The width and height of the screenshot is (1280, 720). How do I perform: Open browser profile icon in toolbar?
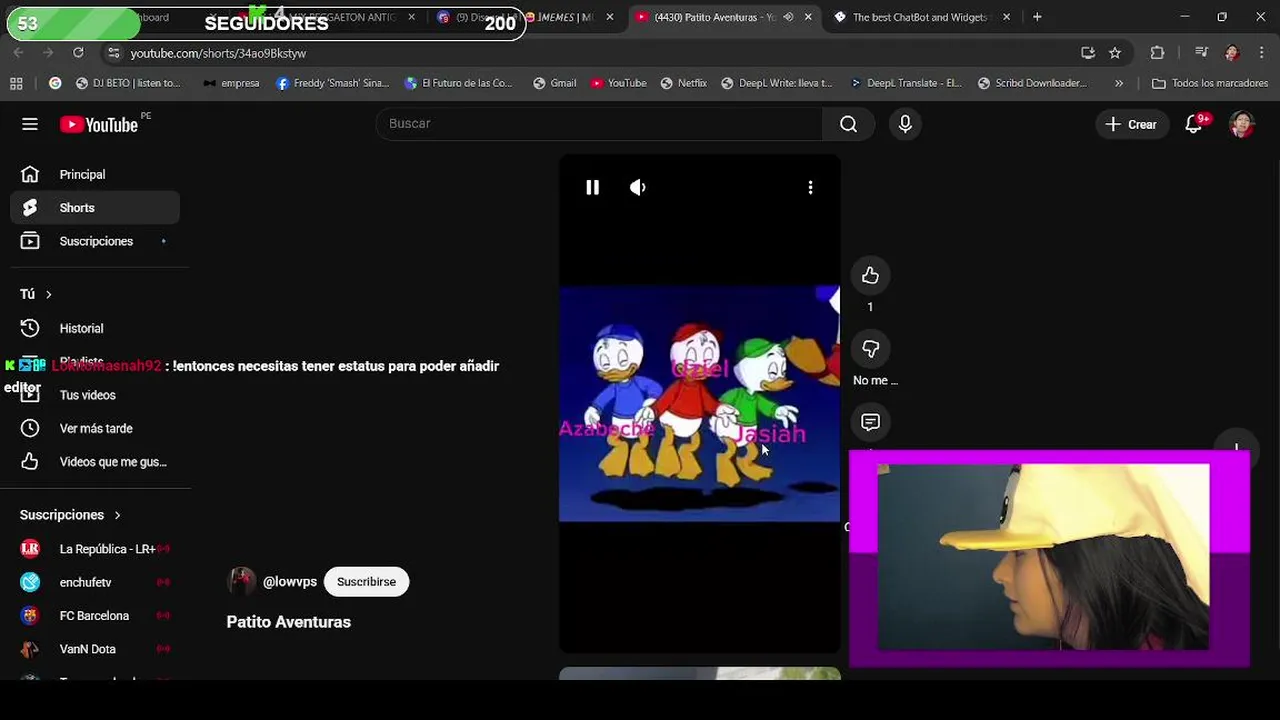(x=1232, y=52)
